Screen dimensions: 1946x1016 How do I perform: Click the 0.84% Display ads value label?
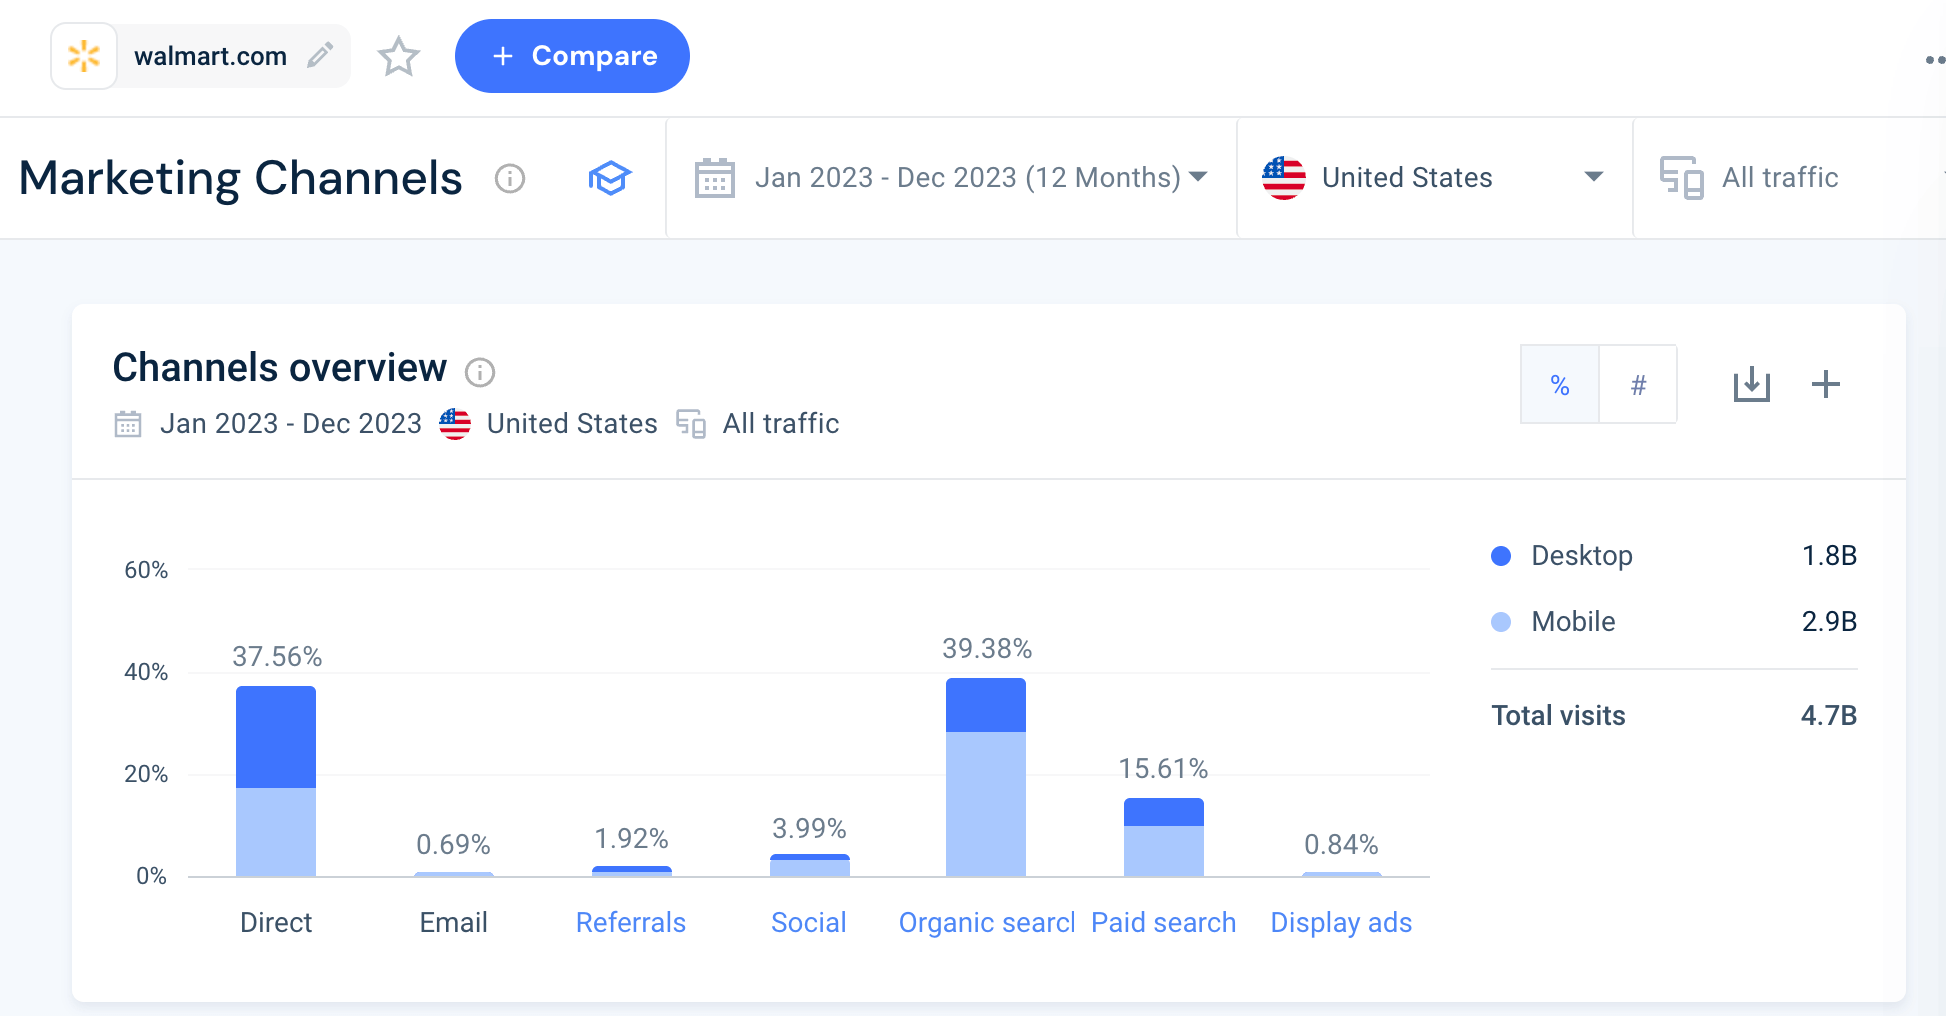click(x=1341, y=845)
